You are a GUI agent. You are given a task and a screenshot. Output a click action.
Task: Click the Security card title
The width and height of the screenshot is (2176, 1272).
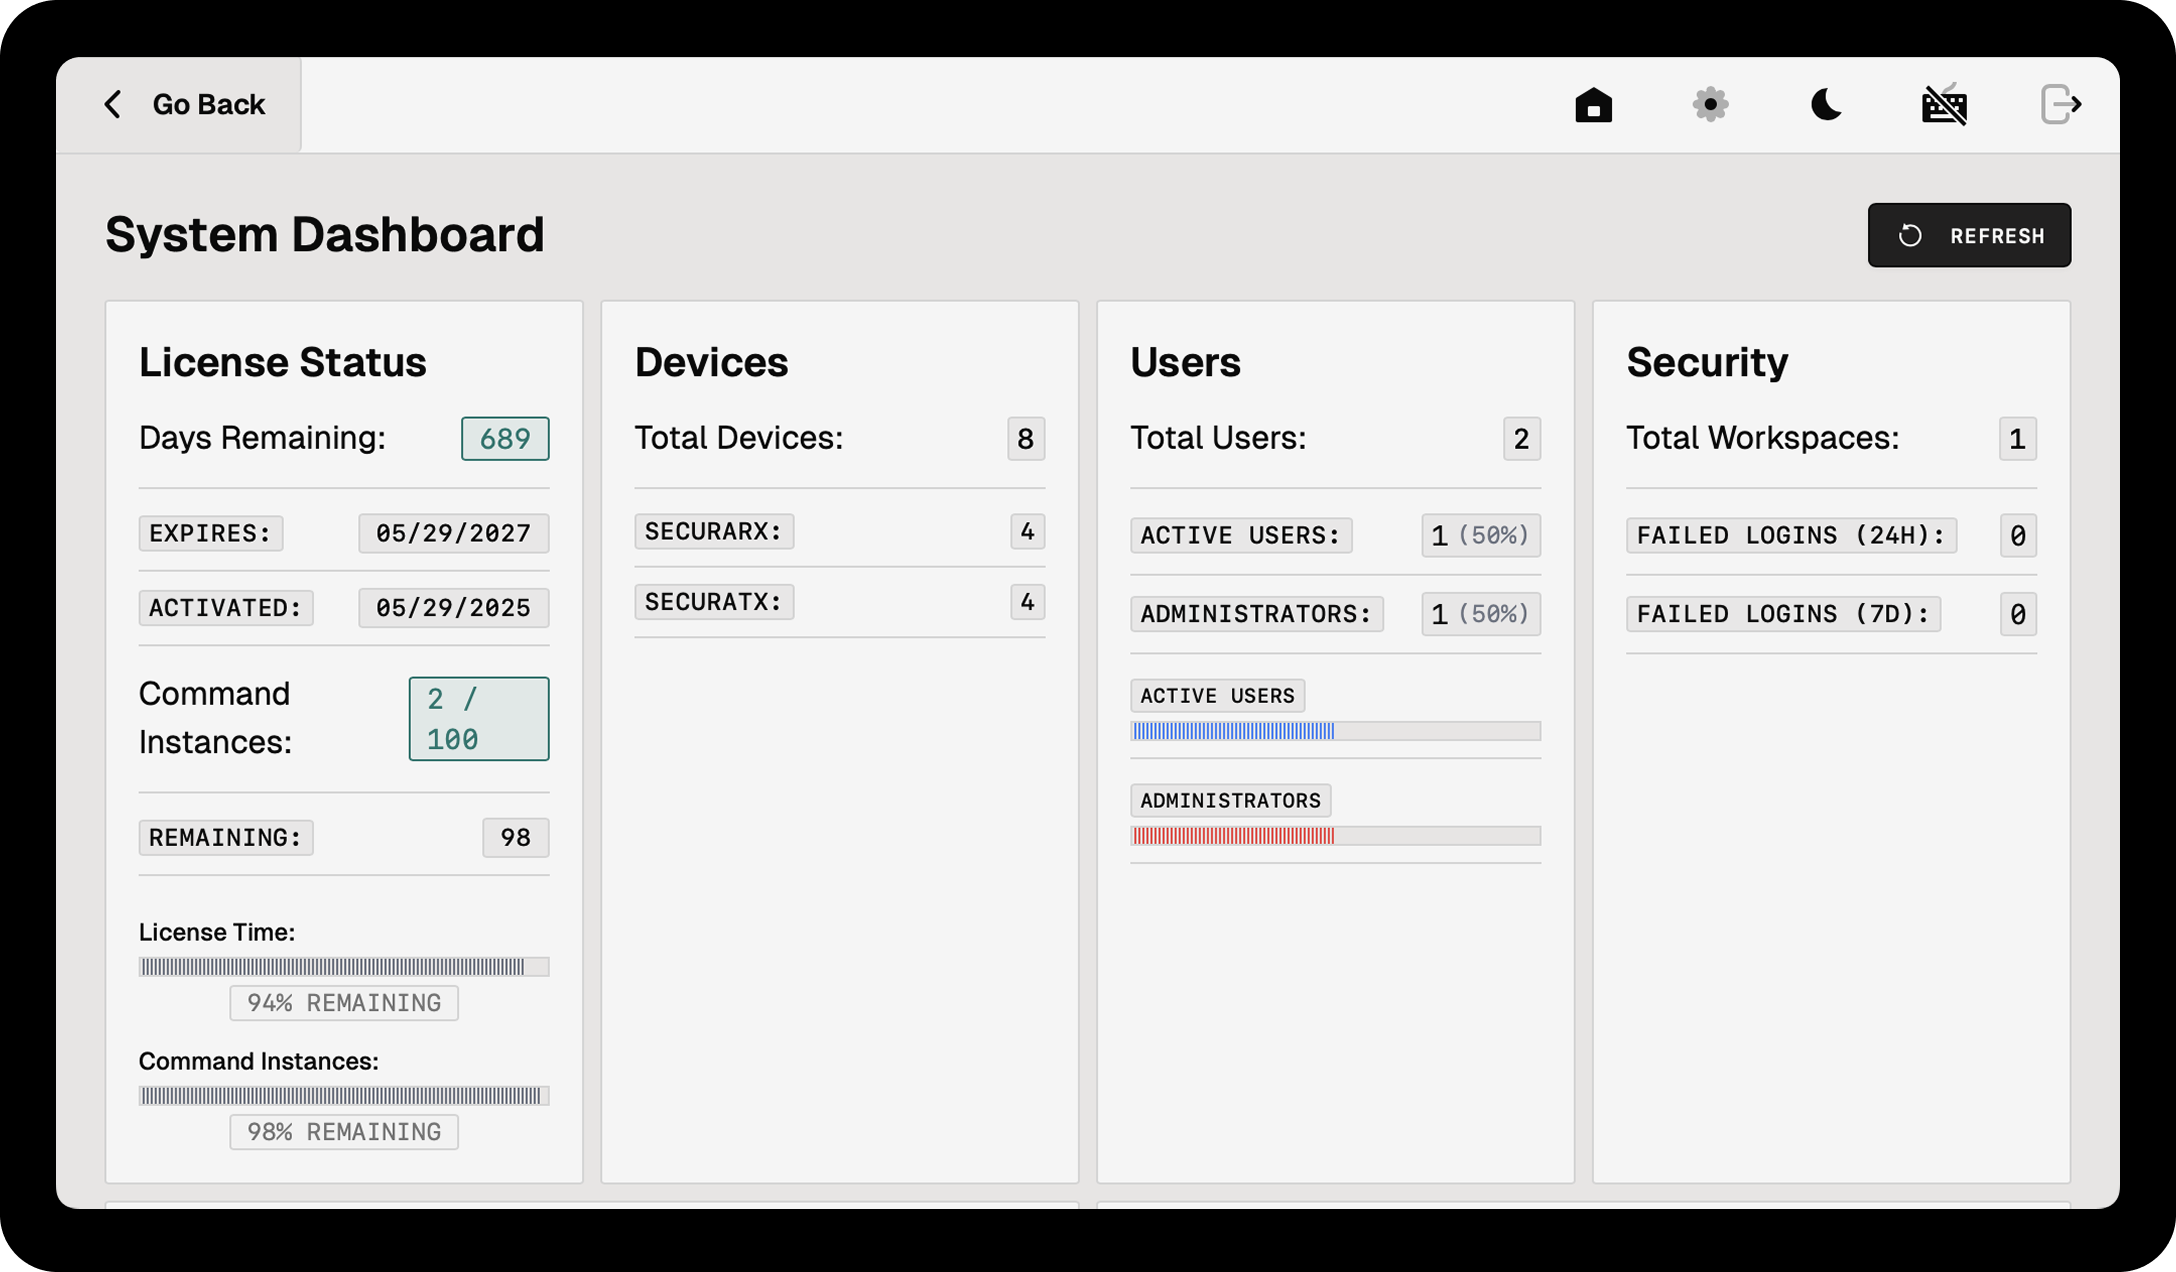(1707, 362)
